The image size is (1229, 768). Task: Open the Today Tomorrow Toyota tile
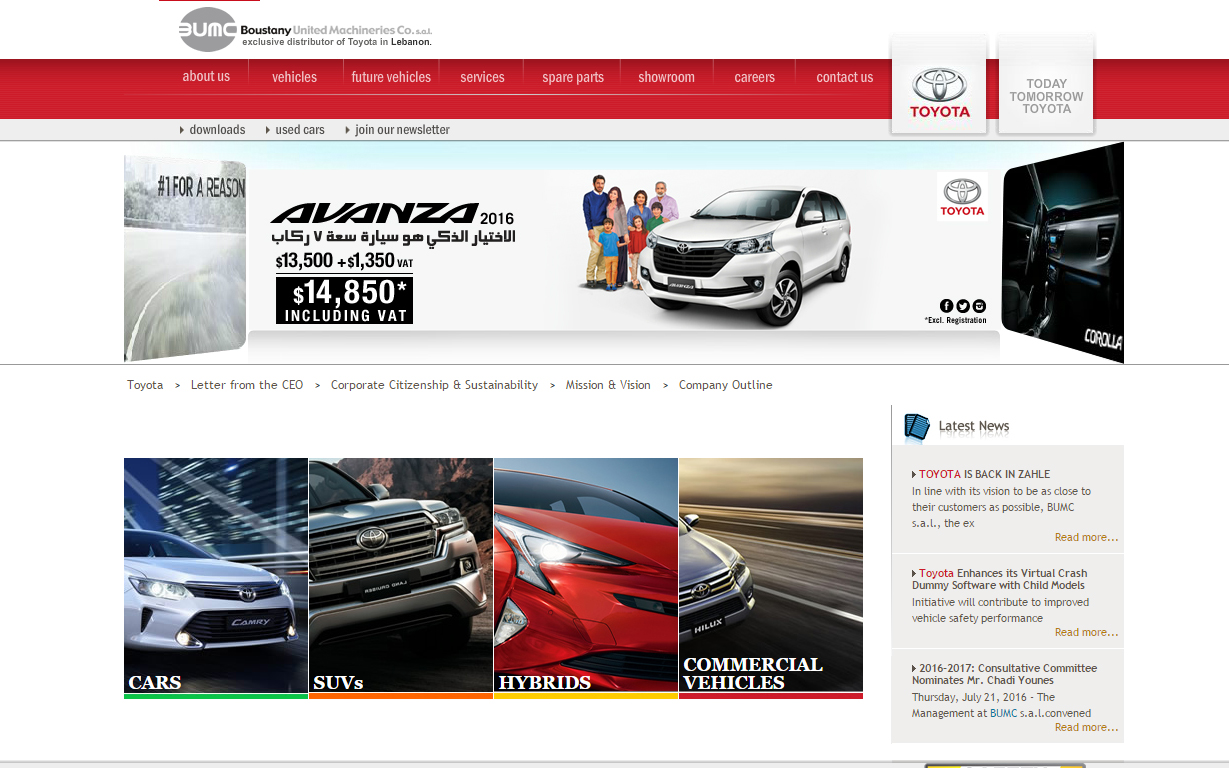[x=1046, y=84]
